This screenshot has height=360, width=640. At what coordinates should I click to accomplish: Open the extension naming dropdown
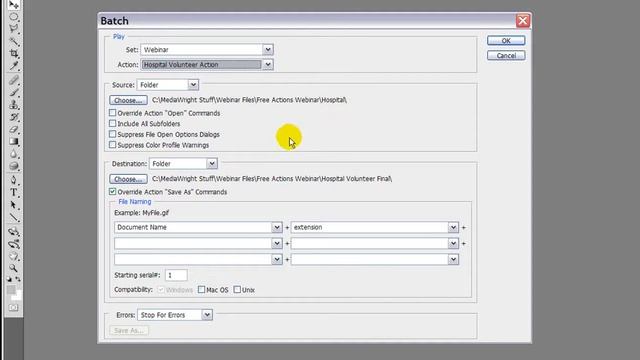coord(375,227)
